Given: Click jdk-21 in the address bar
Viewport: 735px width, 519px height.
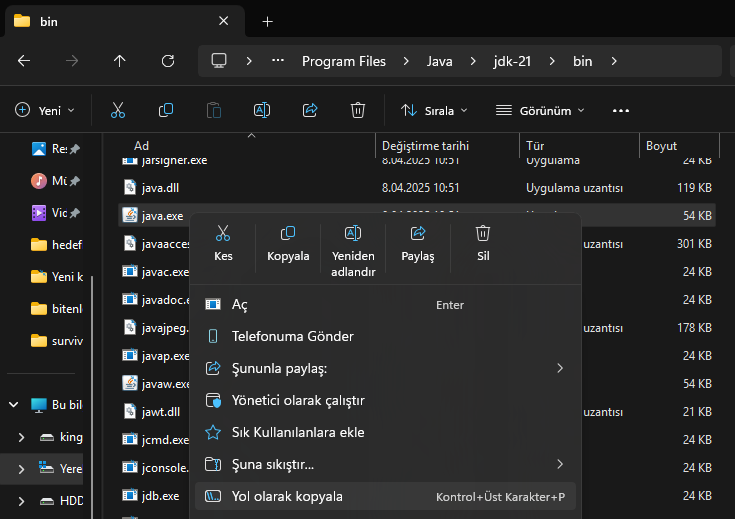Looking at the screenshot, I should point(512,61).
